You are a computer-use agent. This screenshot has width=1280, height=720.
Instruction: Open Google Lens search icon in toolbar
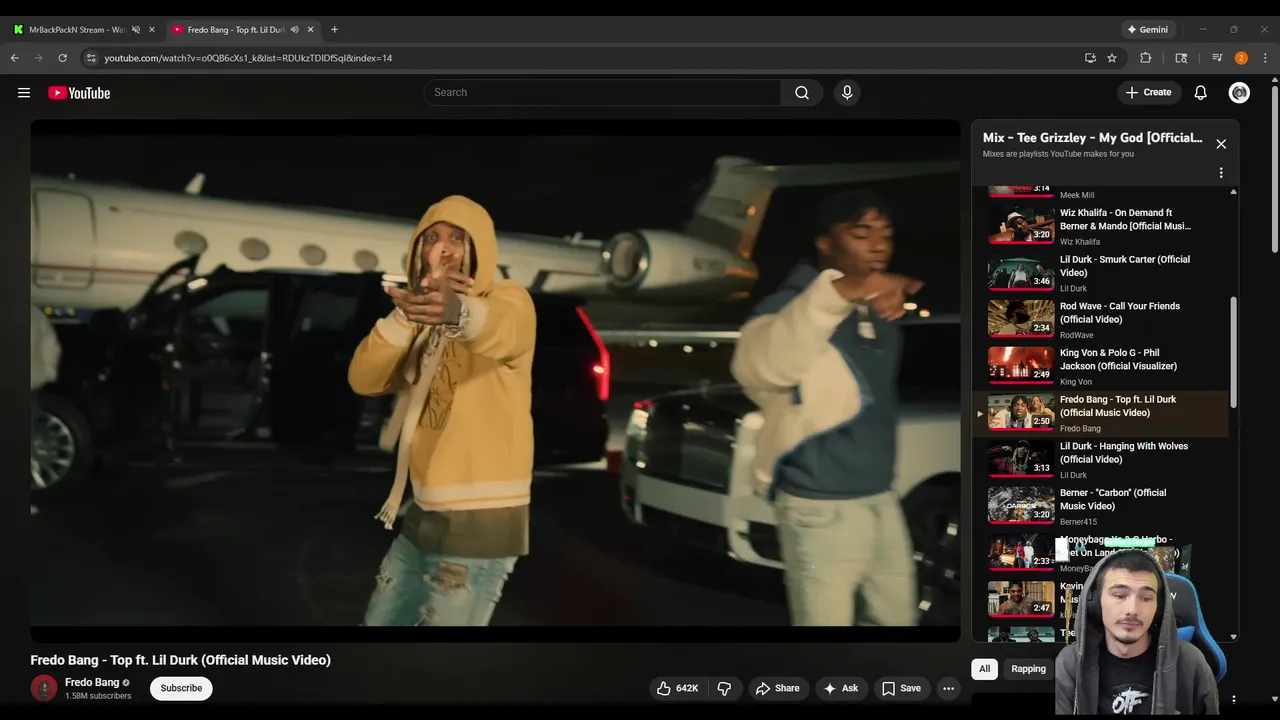(1181, 58)
